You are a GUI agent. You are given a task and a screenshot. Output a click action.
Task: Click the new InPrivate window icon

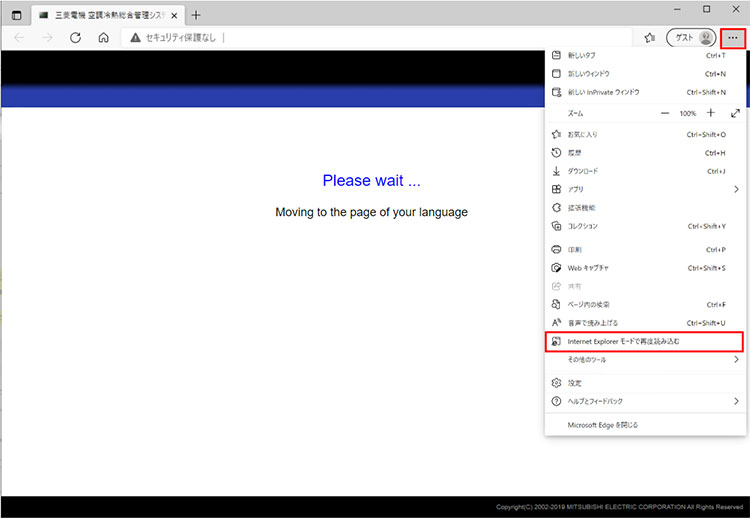(x=556, y=92)
